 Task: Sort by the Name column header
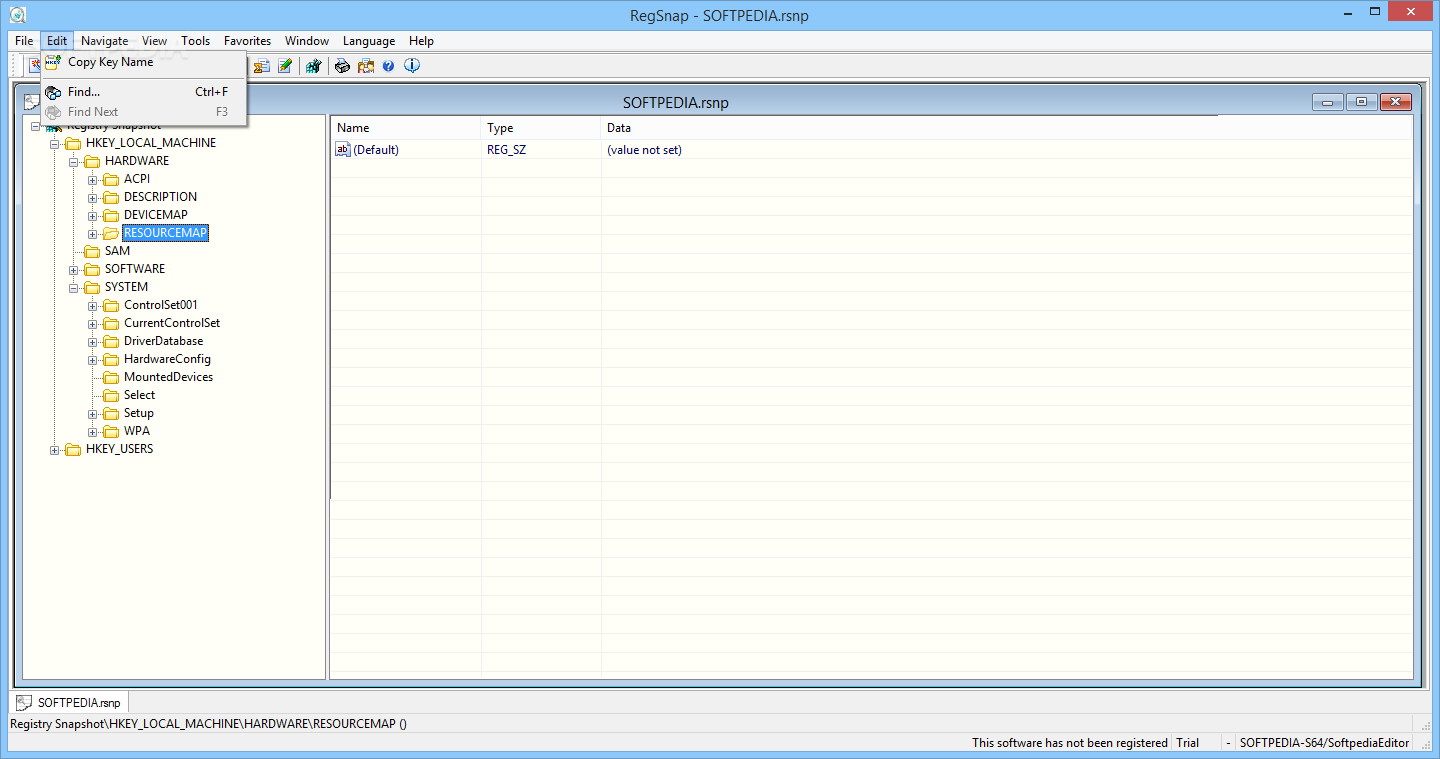click(406, 128)
